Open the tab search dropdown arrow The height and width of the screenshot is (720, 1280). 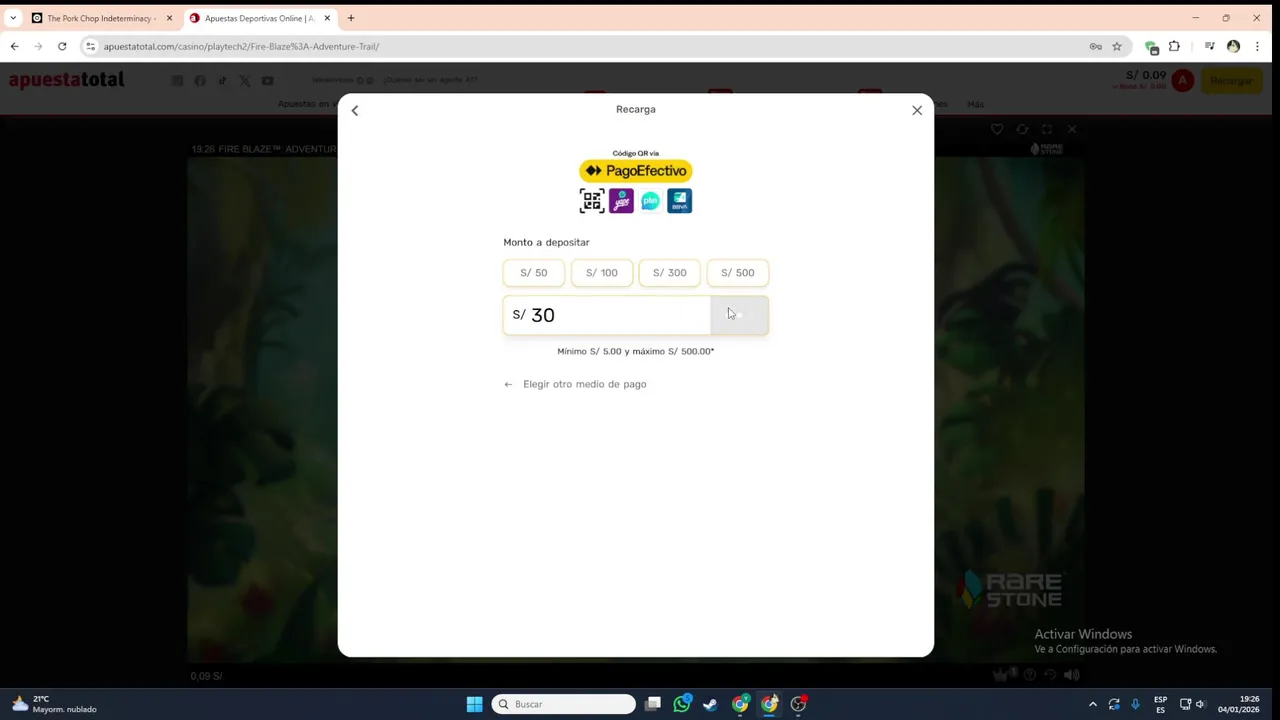point(13,18)
